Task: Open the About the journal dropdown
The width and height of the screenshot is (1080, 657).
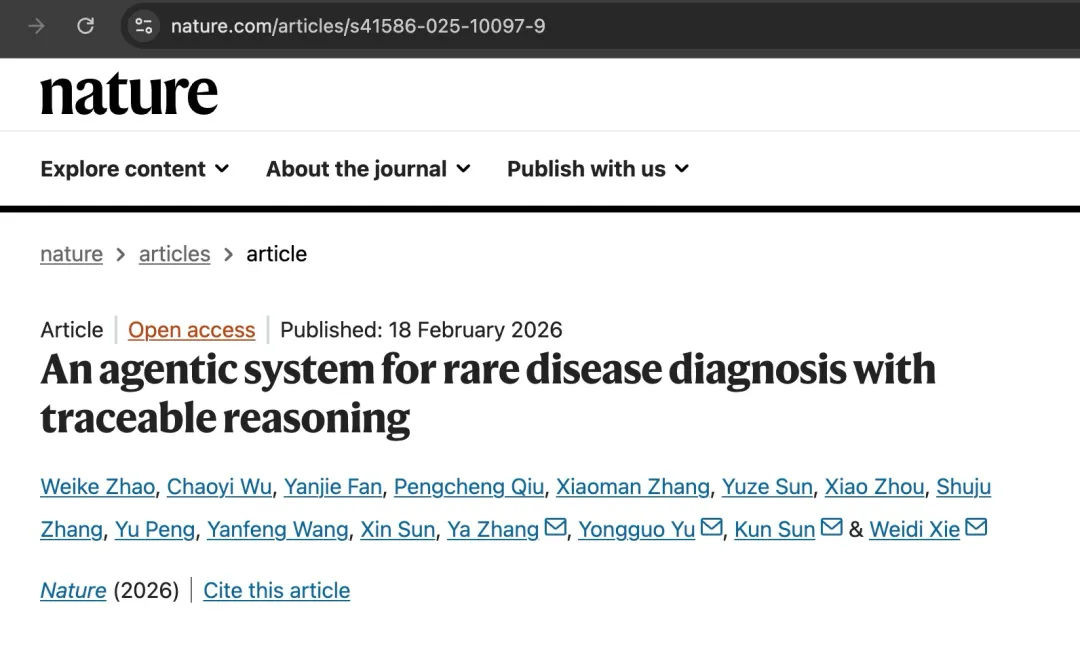Action: (x=368, y=169)
